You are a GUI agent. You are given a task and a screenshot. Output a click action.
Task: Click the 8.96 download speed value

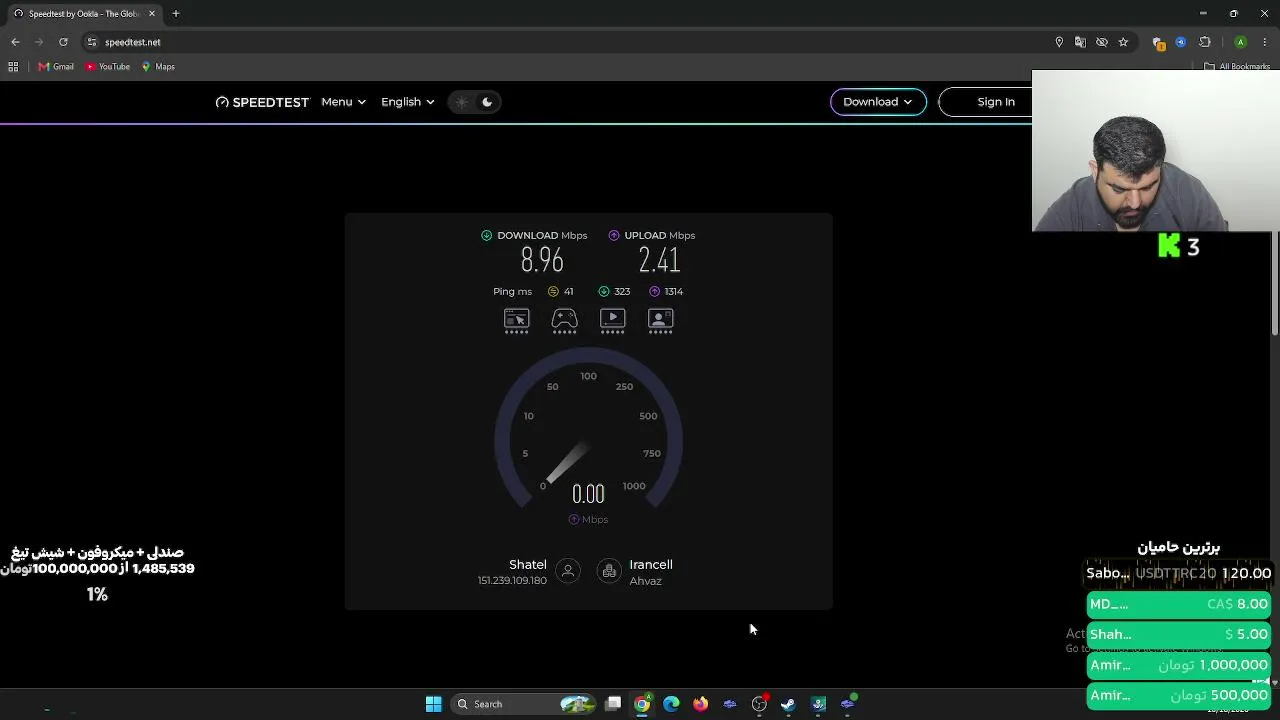(542, 261)
